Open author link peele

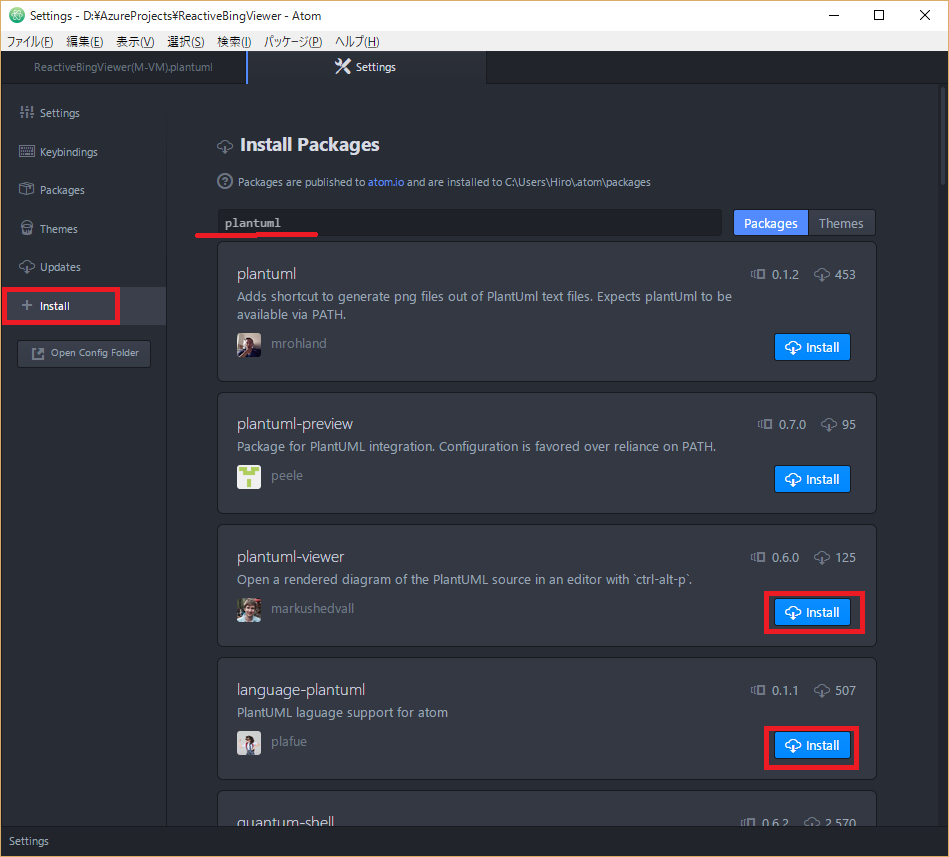(x=287, y=475)
